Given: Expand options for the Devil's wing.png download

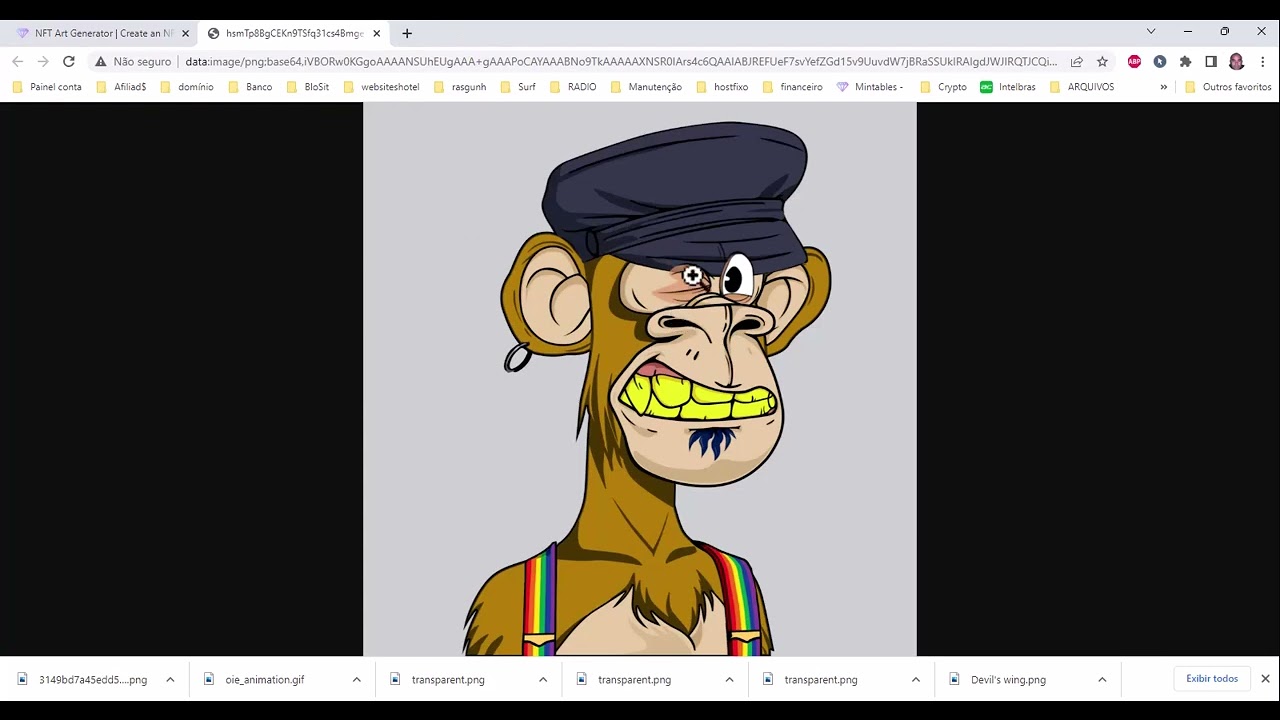Looking at the screenshot, I should [1102, 680].
